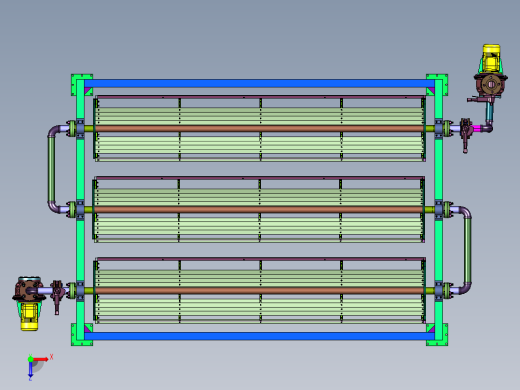Click the blue Z axis arrow of the triad
Screen dimensions: 520x390
pyautogui.click(x=30, y=370)
